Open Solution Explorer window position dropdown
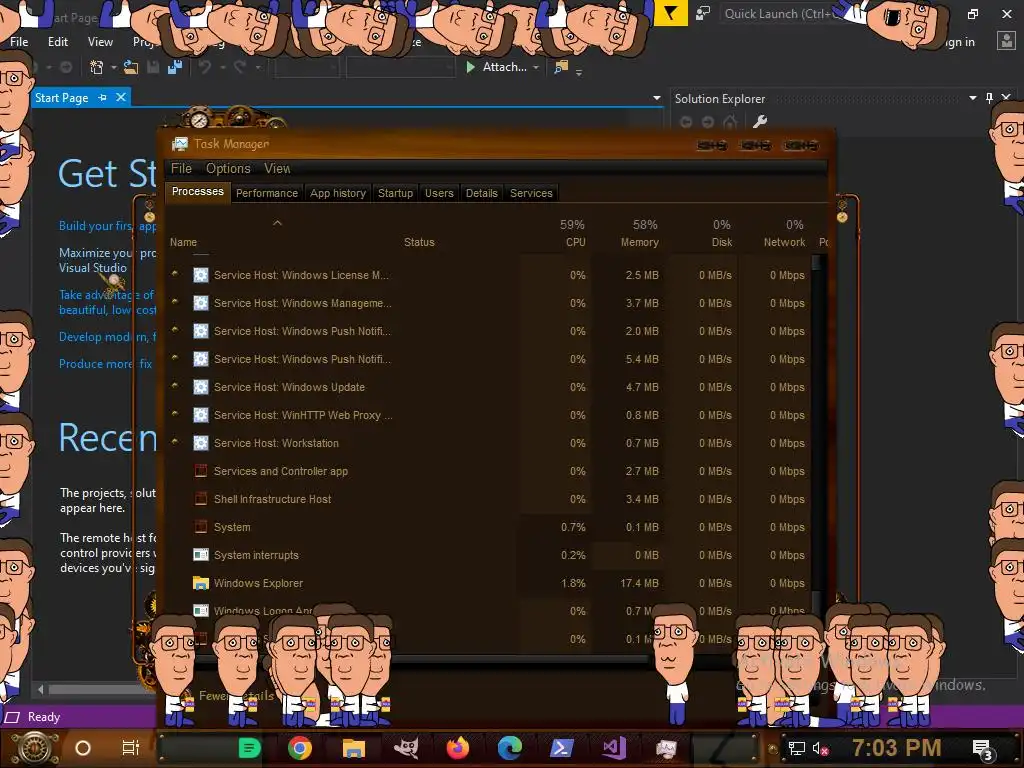This screenshot has height=768, width=1024. [972, 98]
